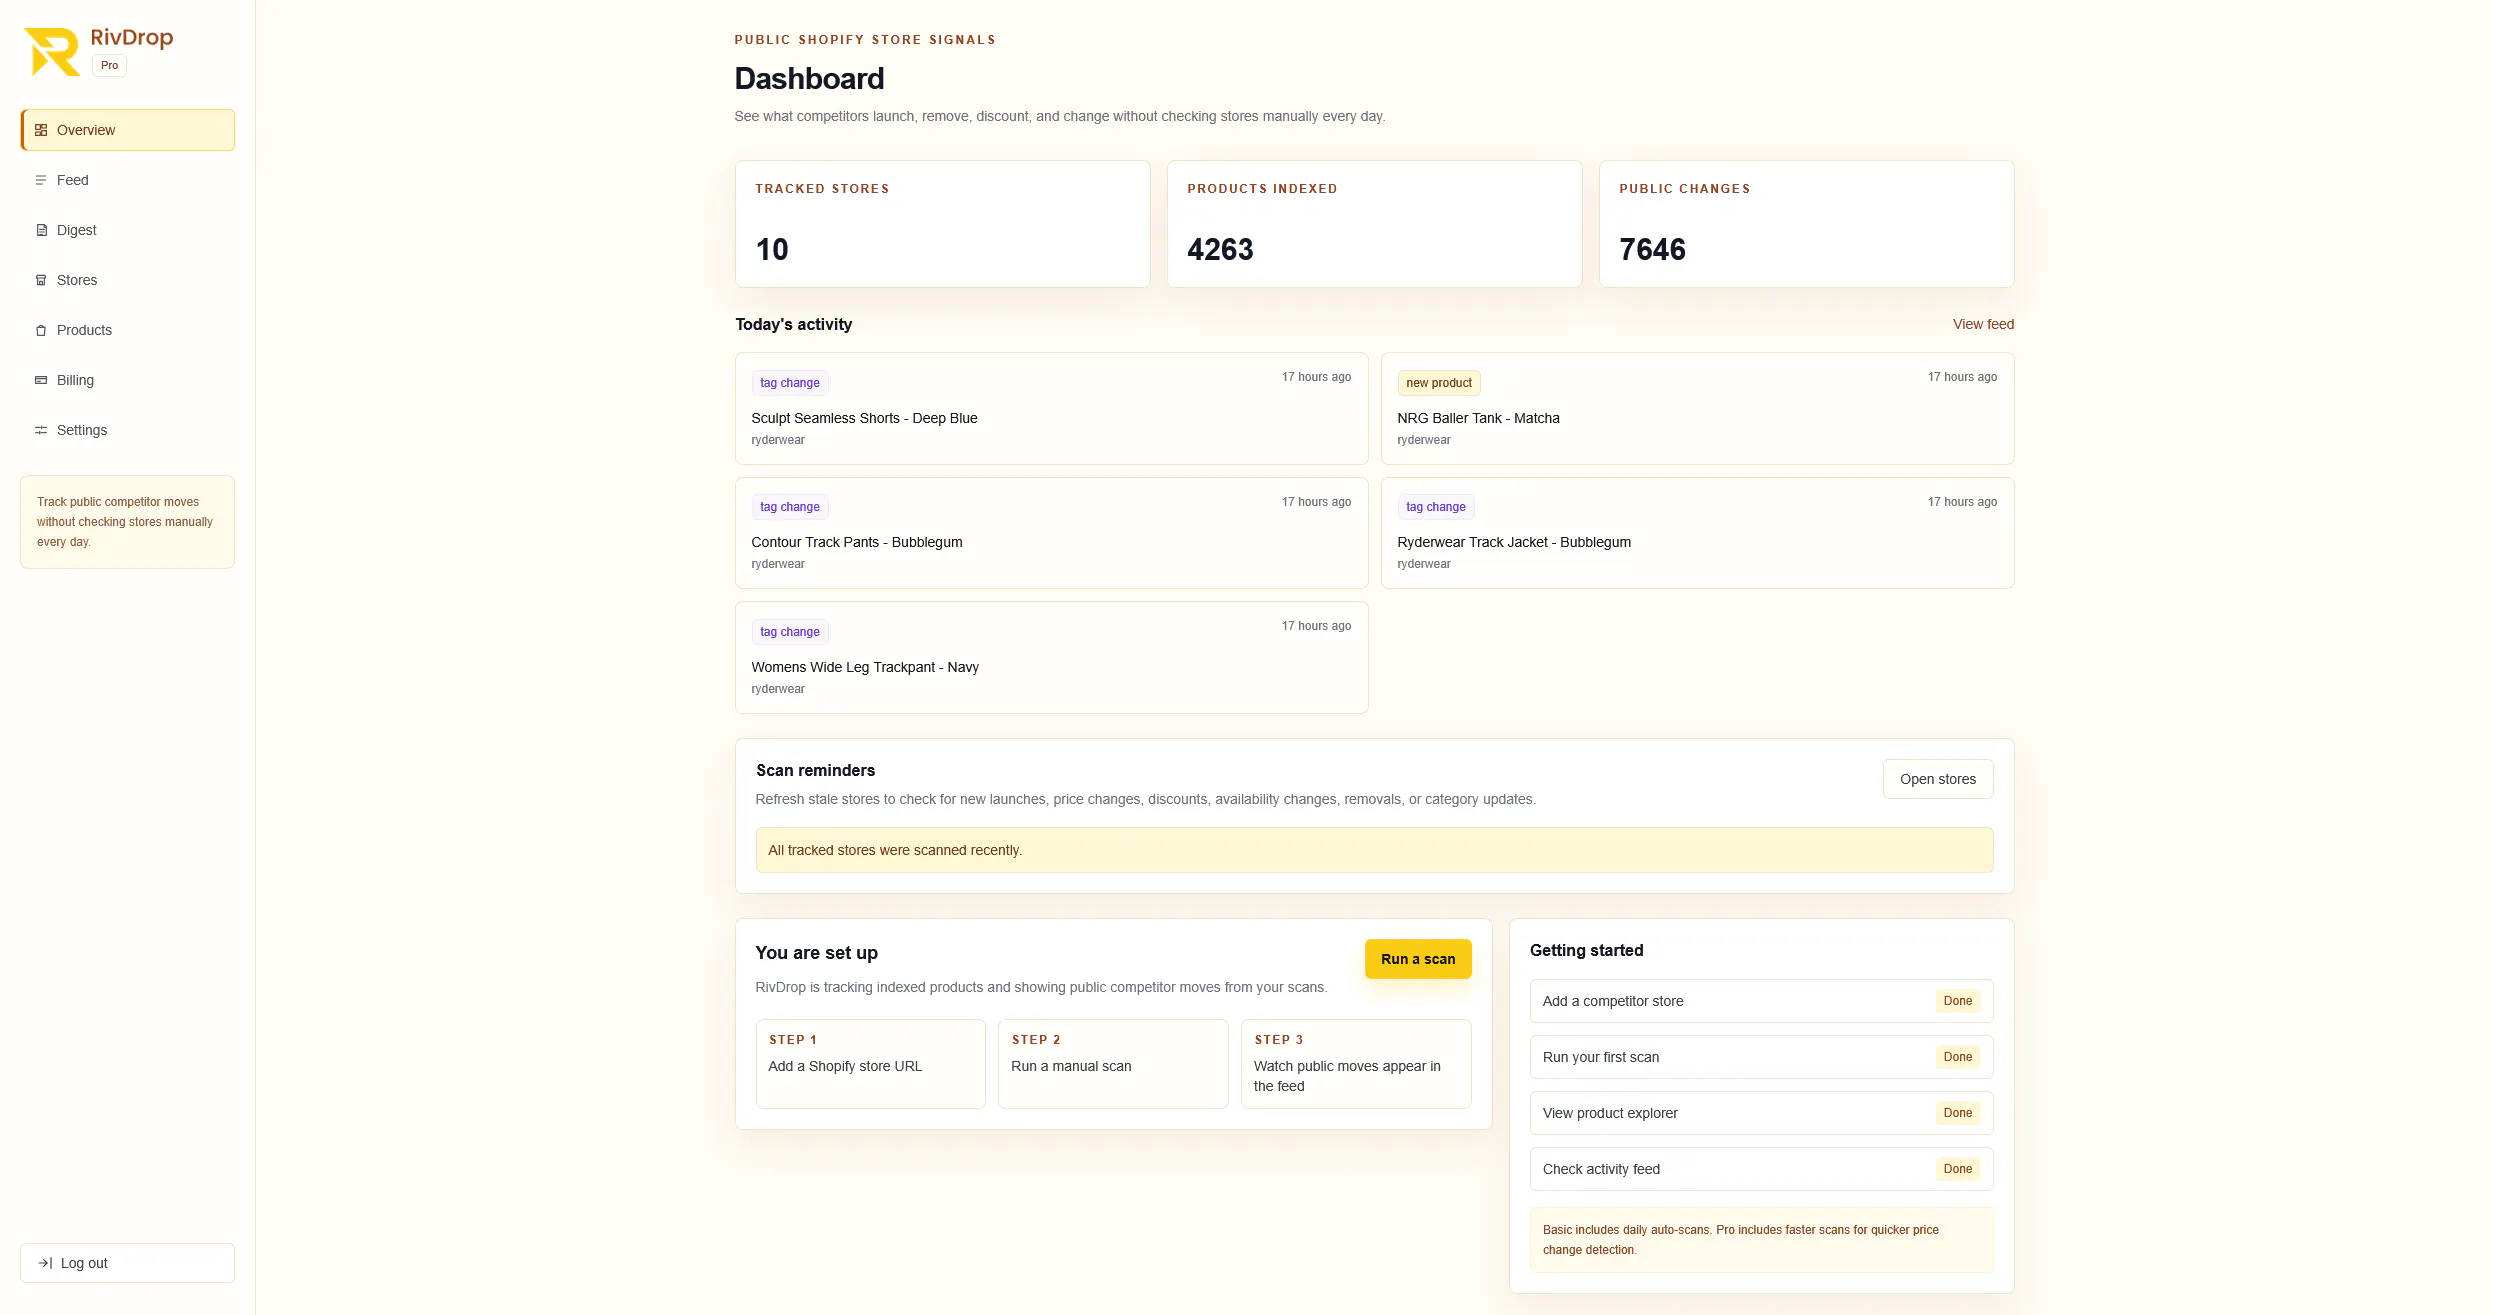Click the Scan reminders heading
Viewport: 2493px width, 1315px height.
pyautogui.click(x=815, y=770)
